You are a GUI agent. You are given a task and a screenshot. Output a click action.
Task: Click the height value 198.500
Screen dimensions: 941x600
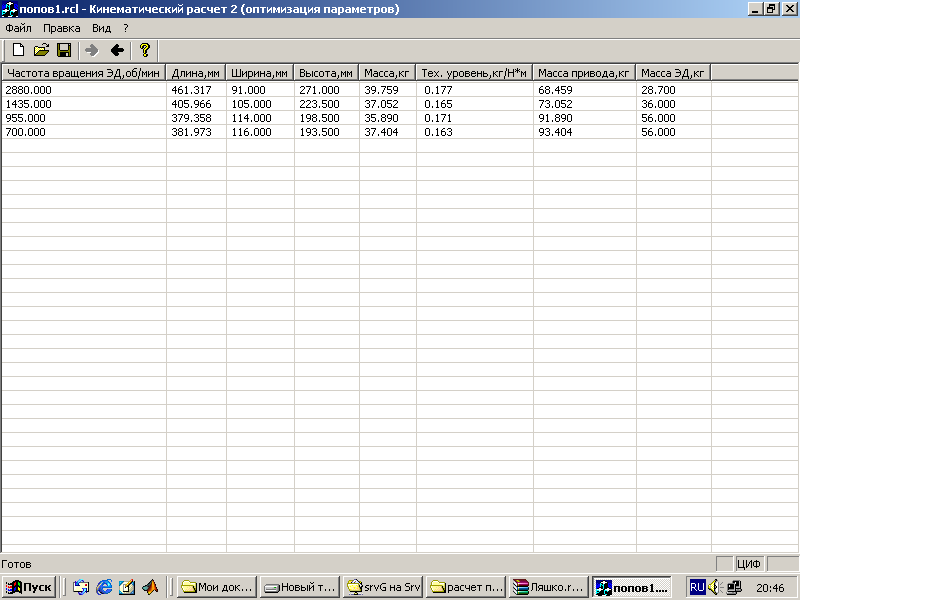(319, 118)
